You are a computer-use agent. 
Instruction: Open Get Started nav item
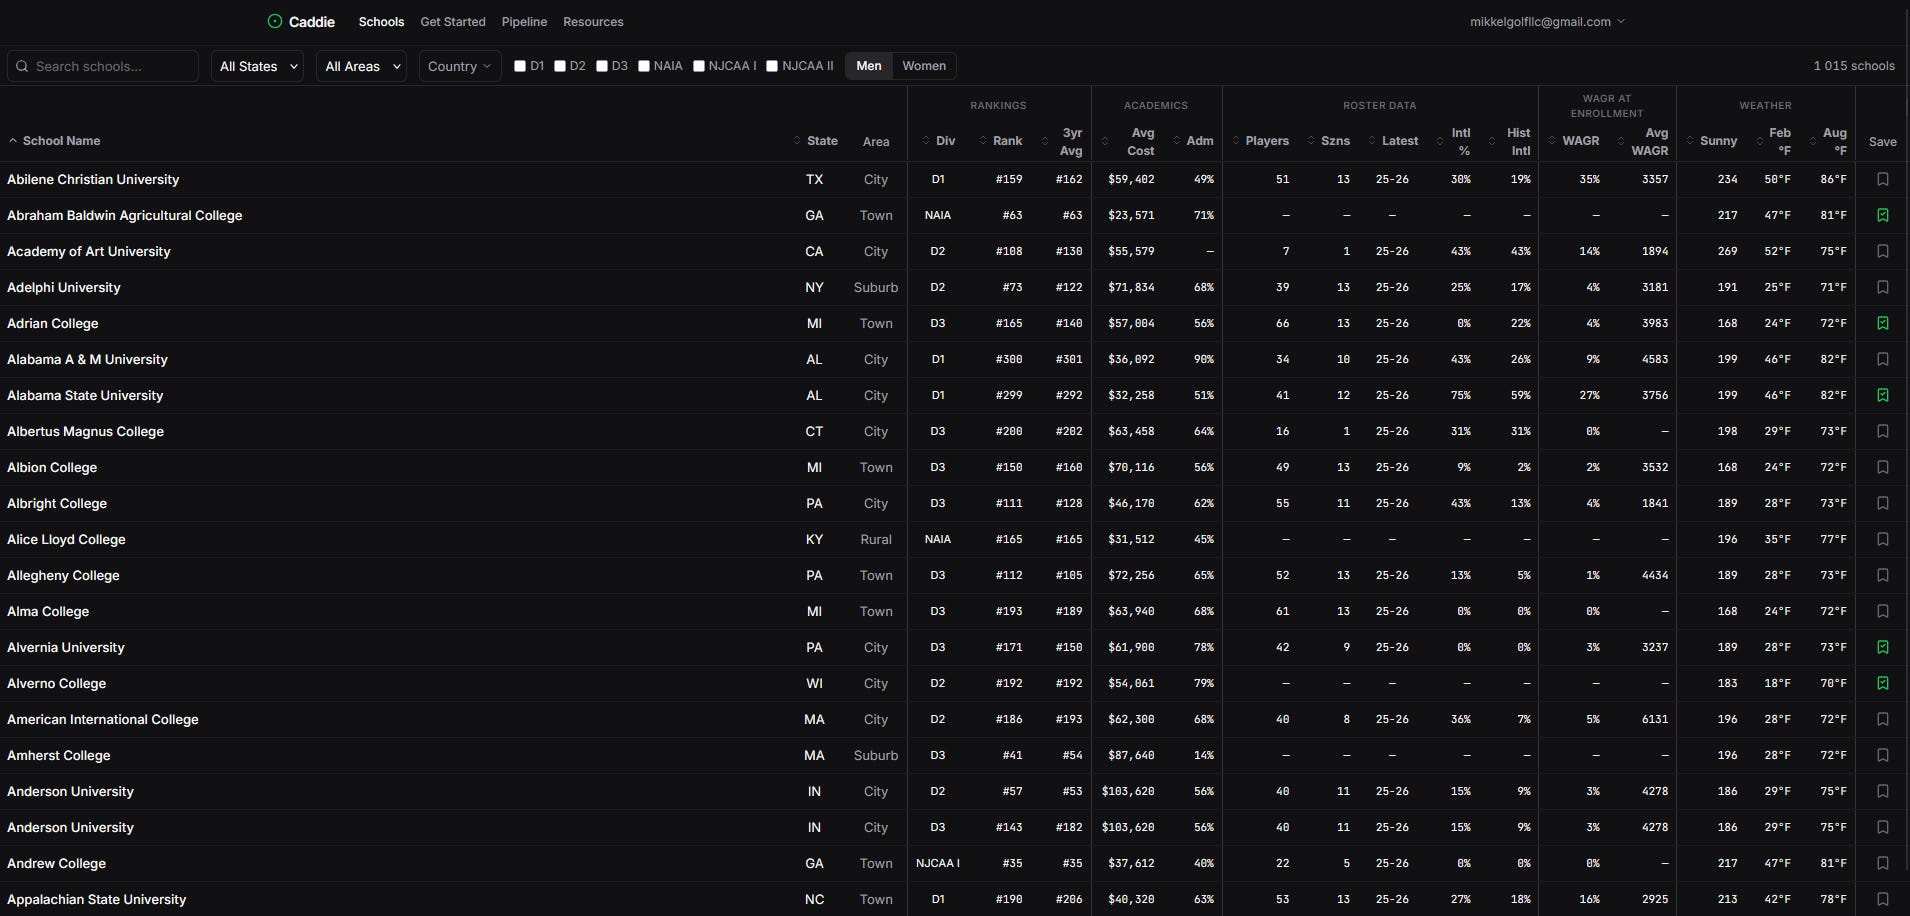click(453, 21)
